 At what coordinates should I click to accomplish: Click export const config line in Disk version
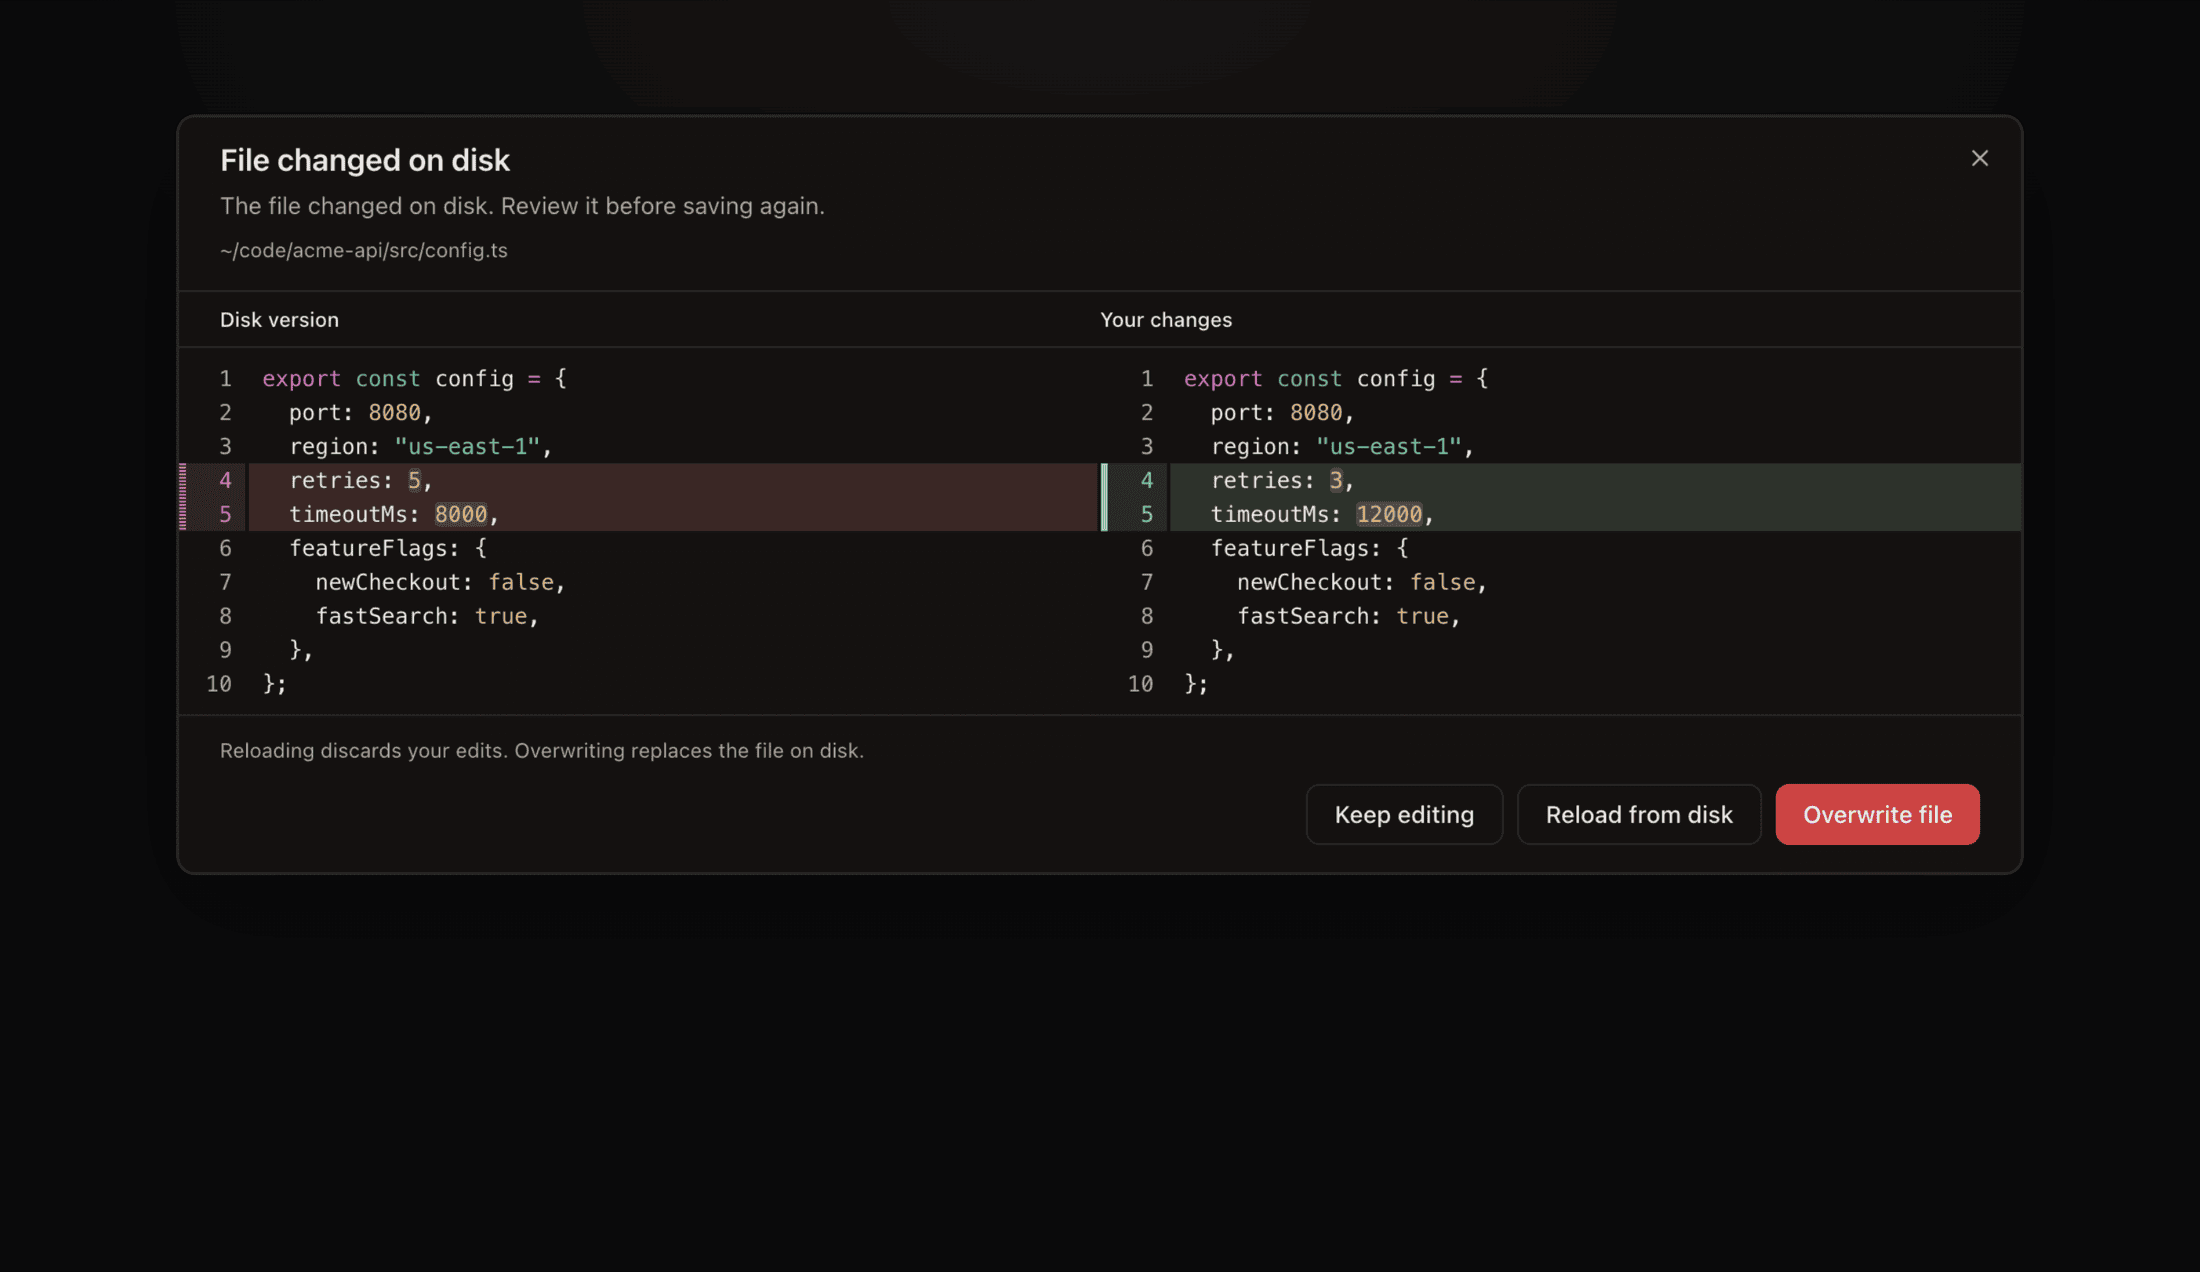[x=415, y=378]
